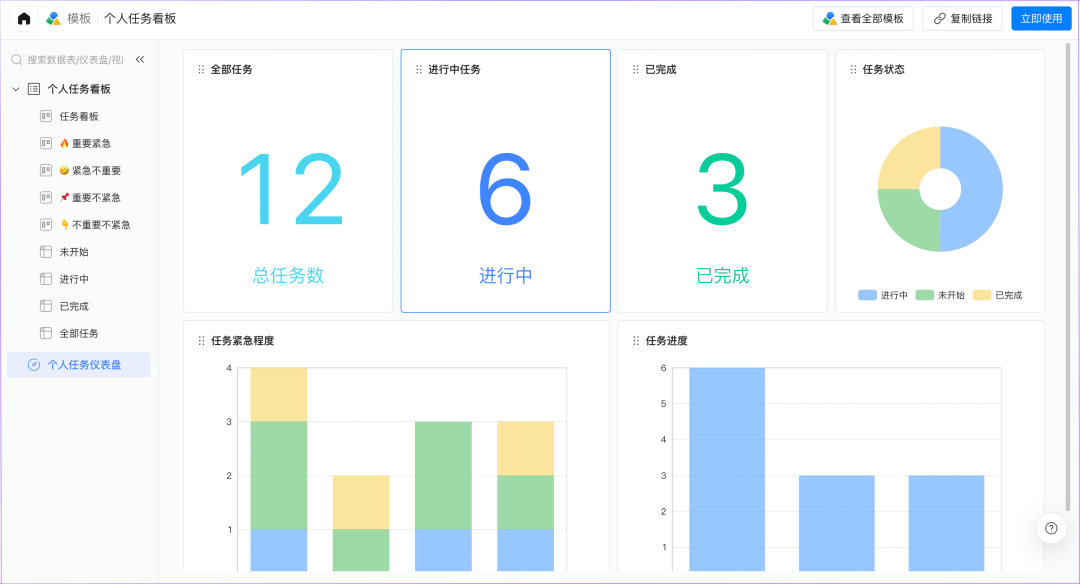Open 全部任务 table in sidebar

pyautogui.click(x=79, y=333)
